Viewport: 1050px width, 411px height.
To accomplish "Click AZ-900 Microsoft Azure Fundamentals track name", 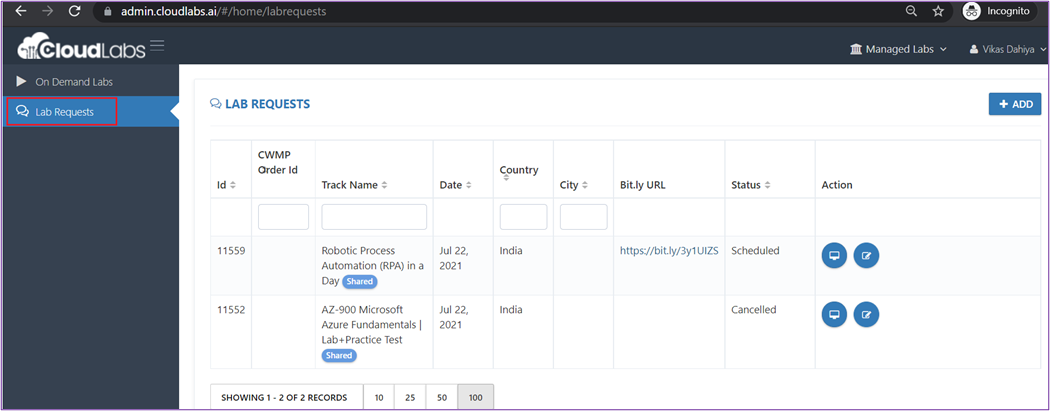I will tap(372, 325).
